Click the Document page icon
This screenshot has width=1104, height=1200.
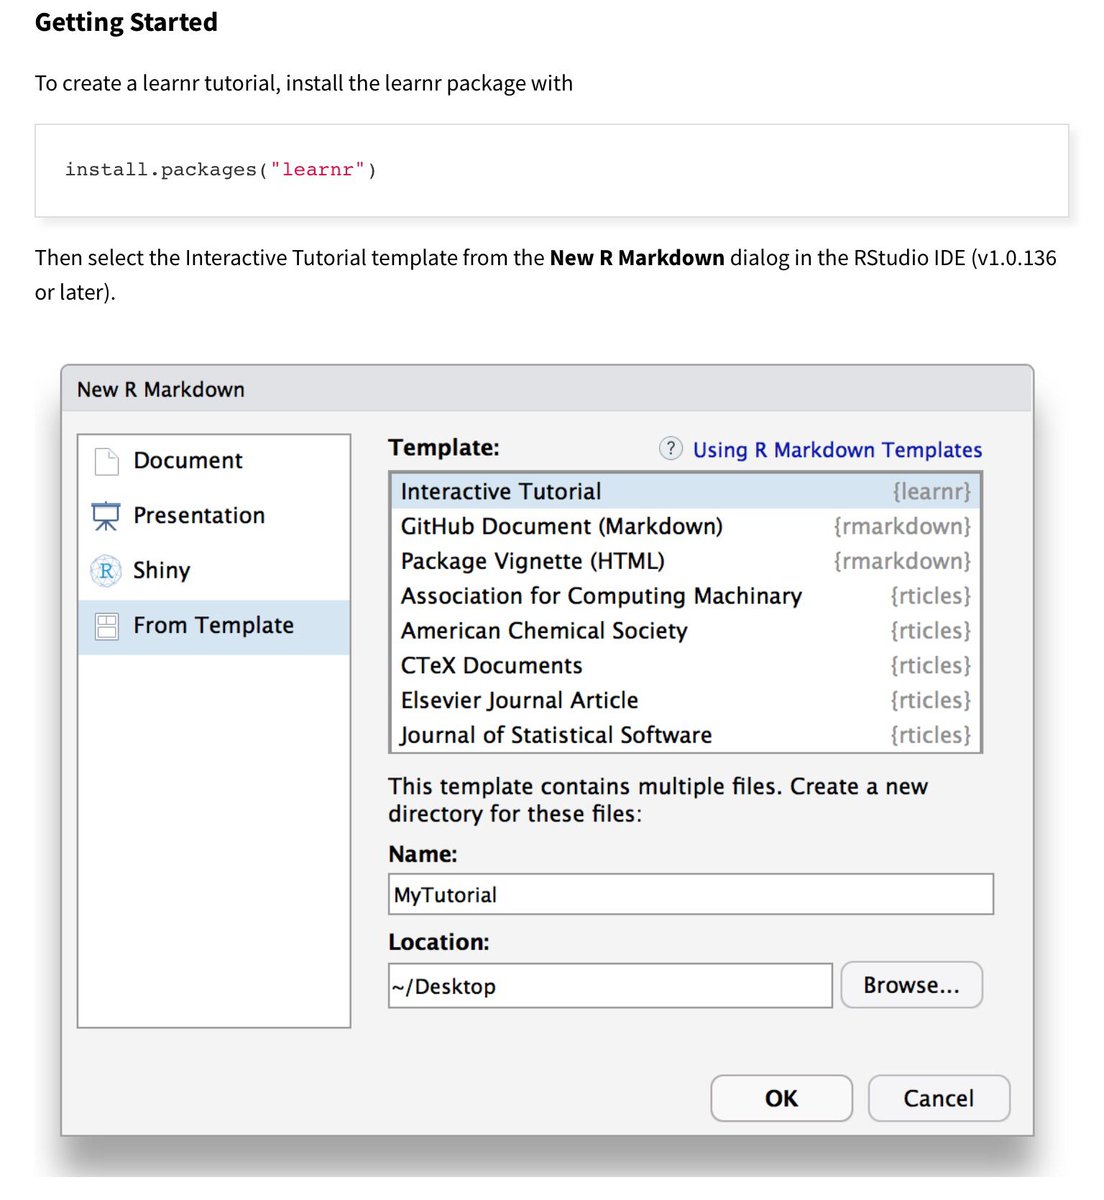[106, 461]
